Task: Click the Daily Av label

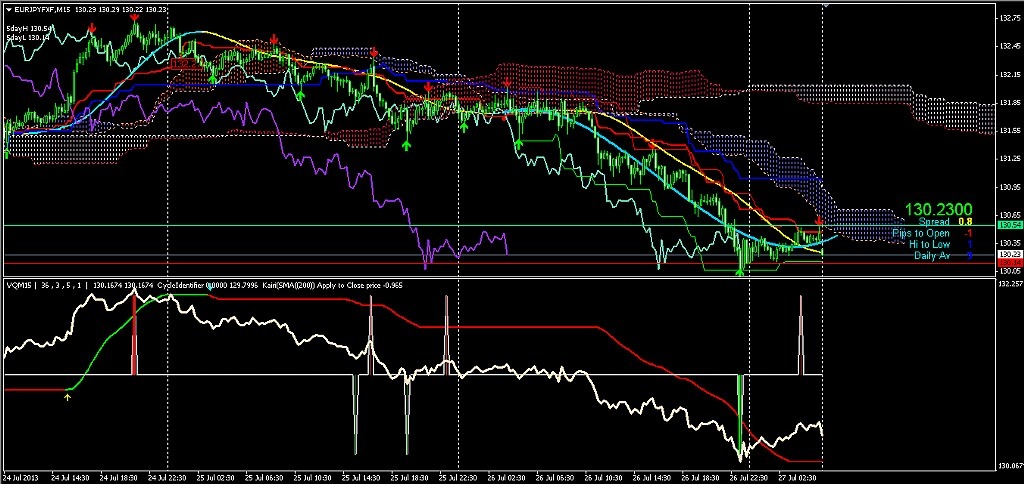Action: click(933, 255)
